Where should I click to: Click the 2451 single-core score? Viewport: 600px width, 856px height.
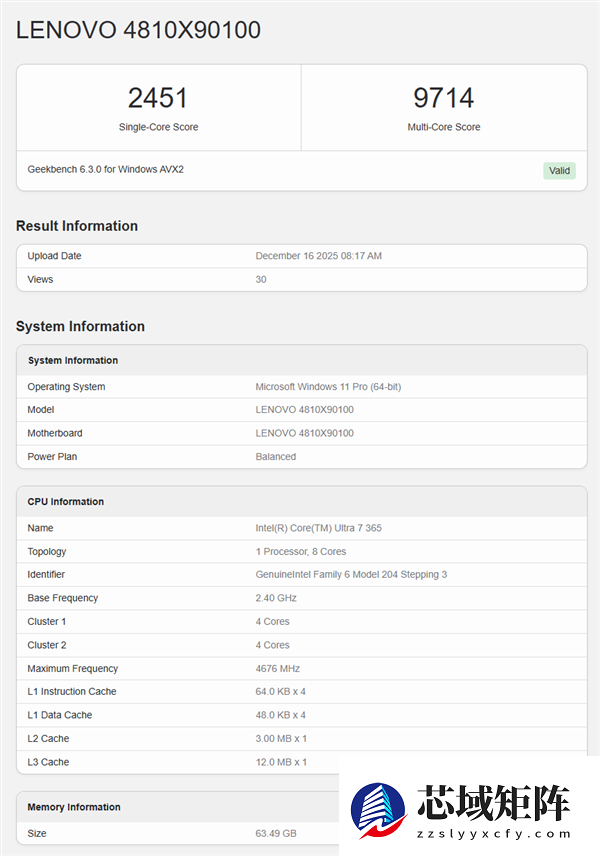(158, 98)
